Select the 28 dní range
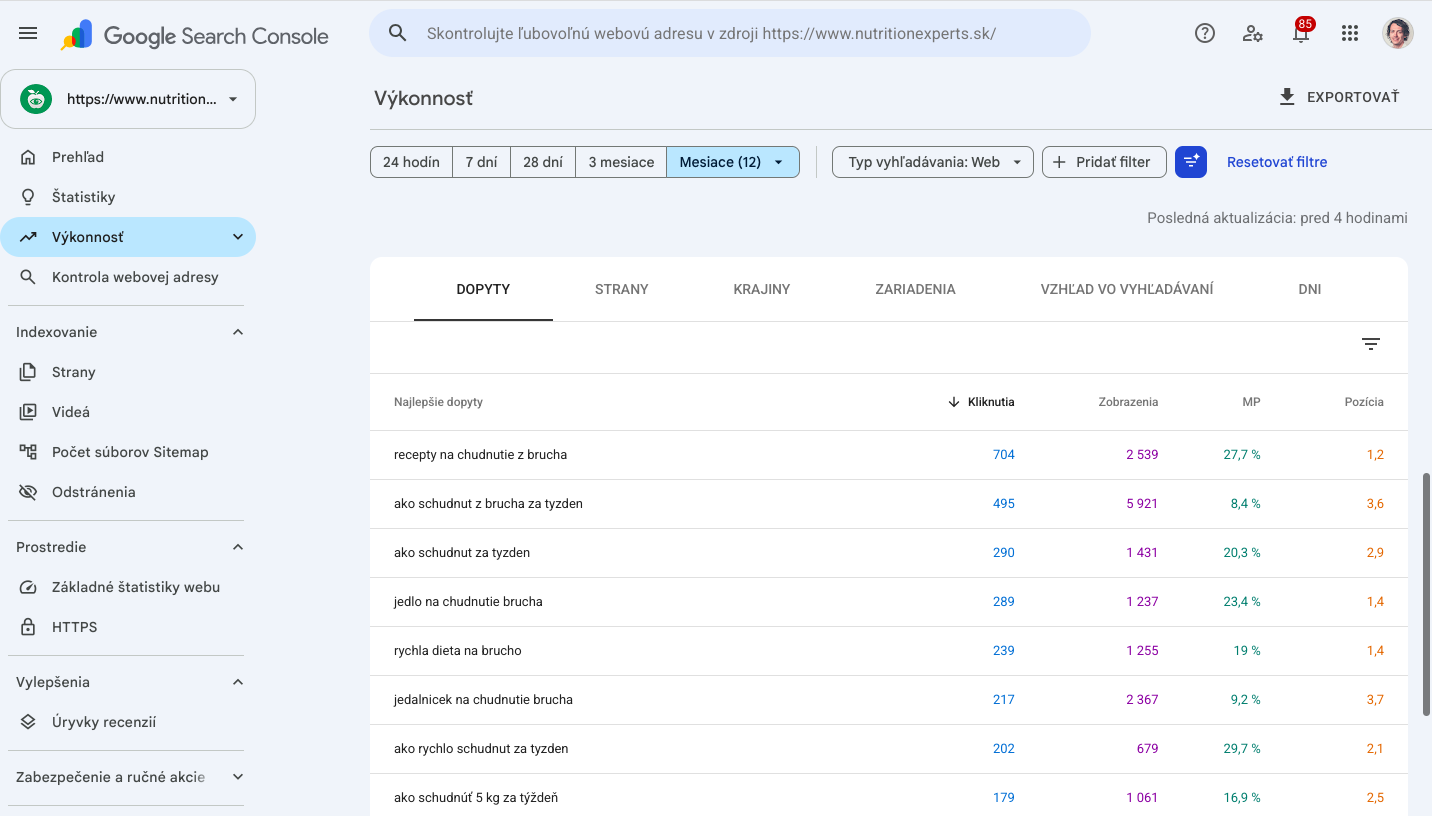This screenshot has width=1432, height=816. (543, 162)
